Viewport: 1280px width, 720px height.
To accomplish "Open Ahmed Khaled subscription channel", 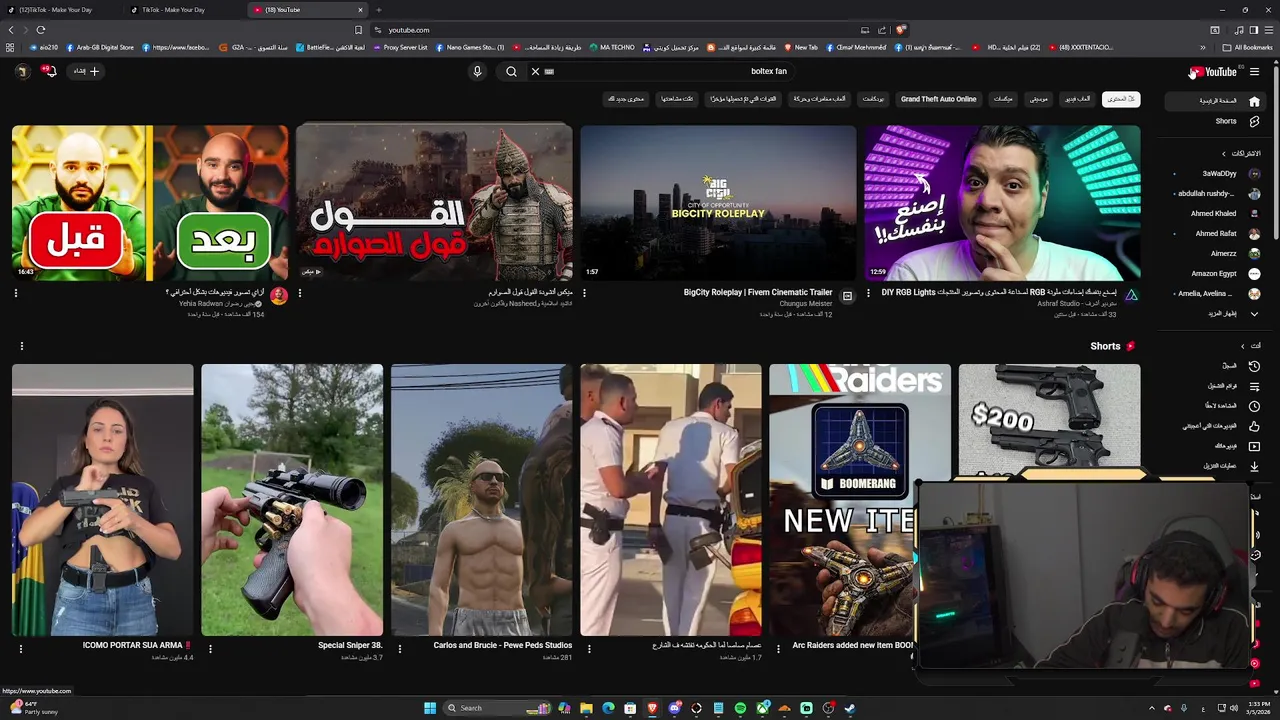I will tap(1217, 214).
